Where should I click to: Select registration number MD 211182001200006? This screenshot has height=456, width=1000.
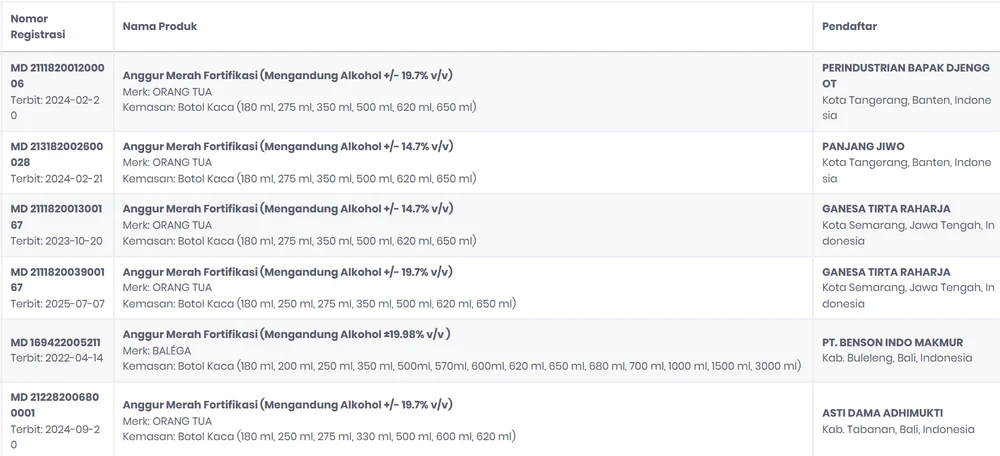point(57,75)
